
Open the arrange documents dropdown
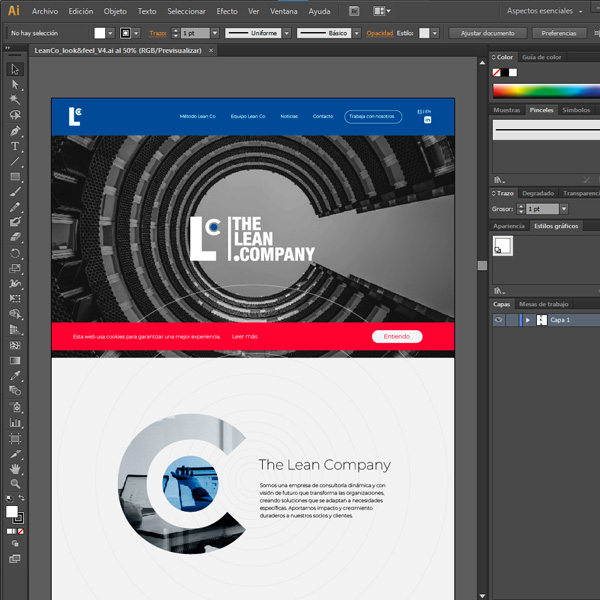[381, 11]
